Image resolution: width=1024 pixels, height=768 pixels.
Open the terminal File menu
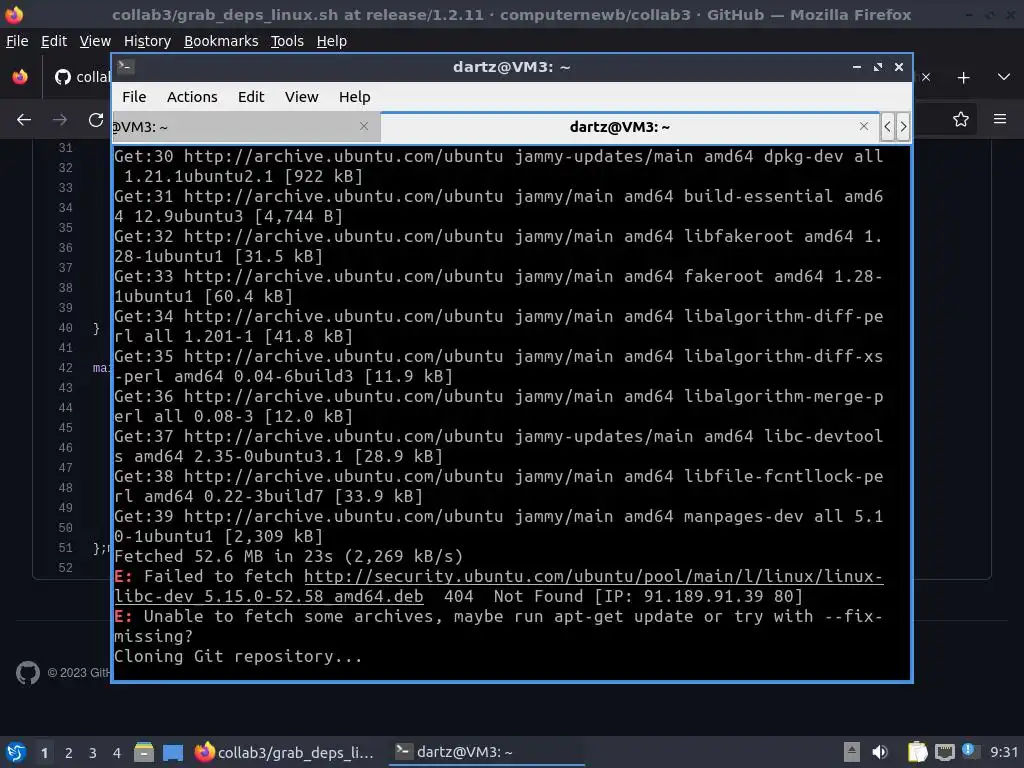[134, 97]
